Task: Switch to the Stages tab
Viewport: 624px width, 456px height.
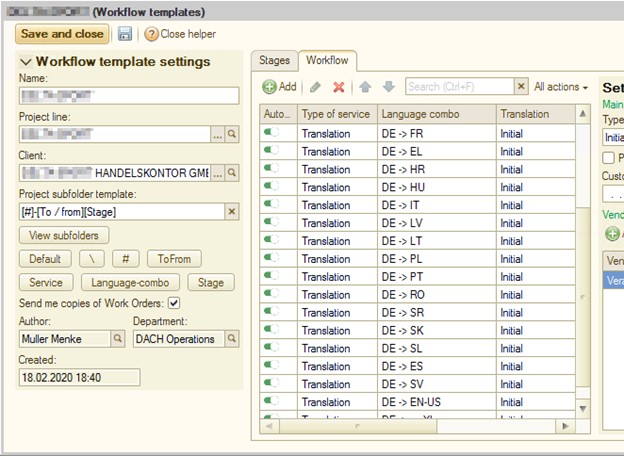Action: click(x=274, y=61)
